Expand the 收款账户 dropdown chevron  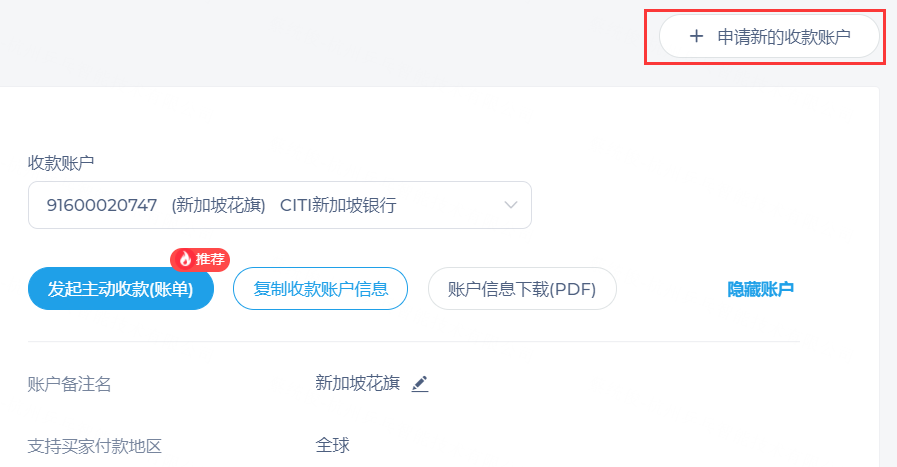pyautogui.click(x=511, y=205)
